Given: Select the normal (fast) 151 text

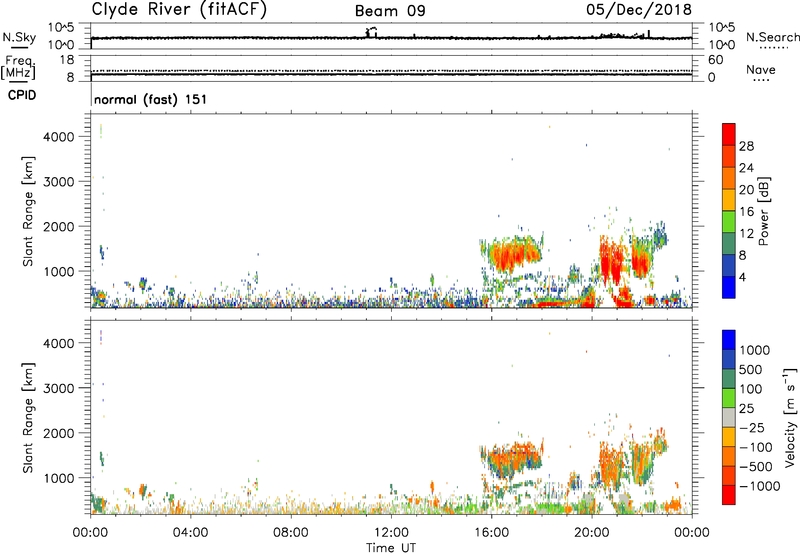Looking at the screenshot, I should (x=151, y=99).
